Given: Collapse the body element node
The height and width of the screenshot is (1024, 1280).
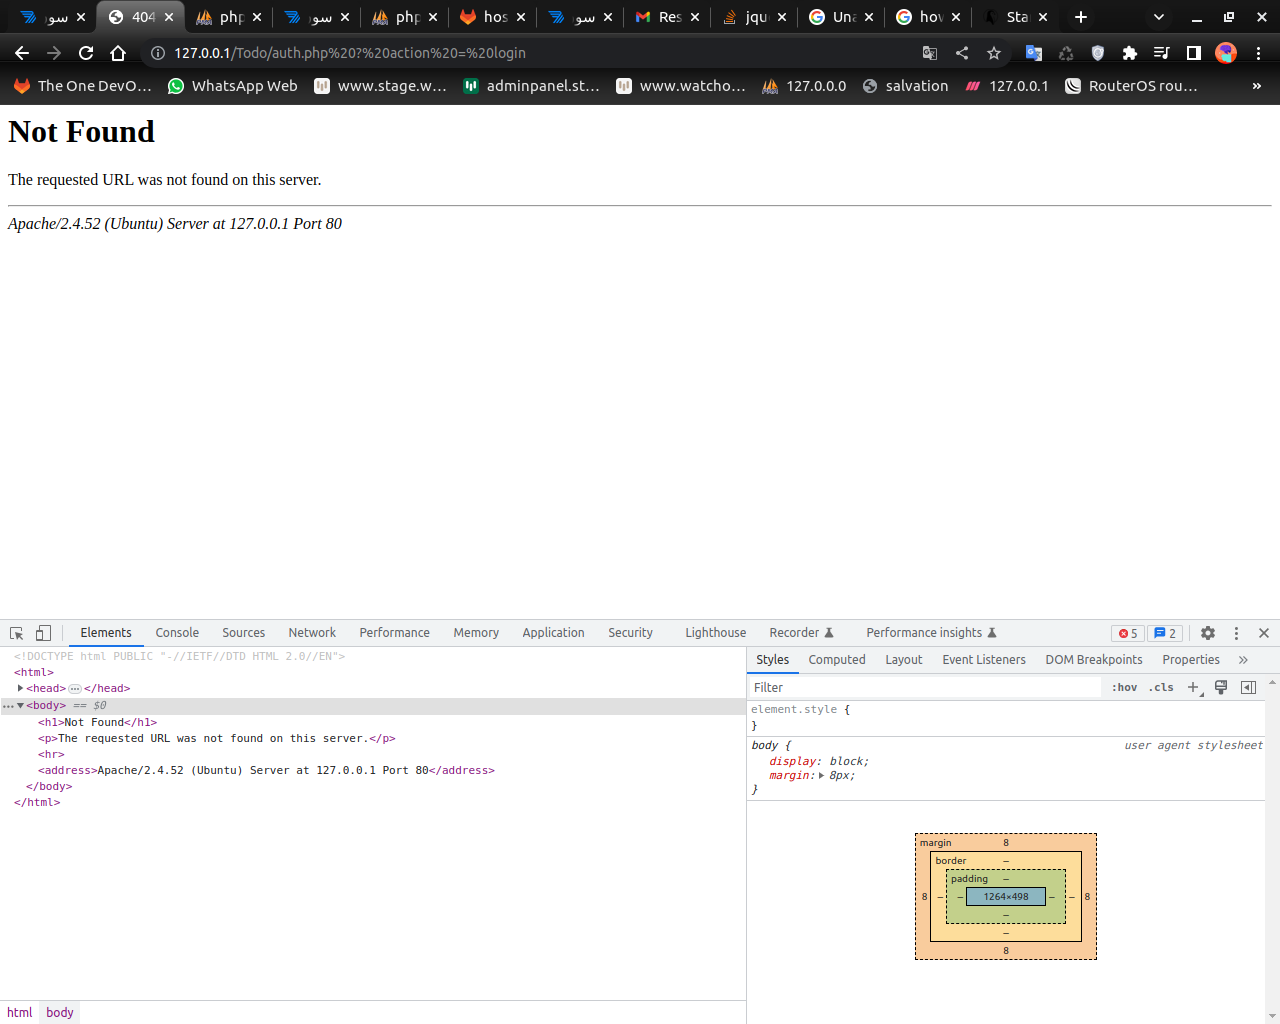Looking at the screenshot, I should [20, 705].
